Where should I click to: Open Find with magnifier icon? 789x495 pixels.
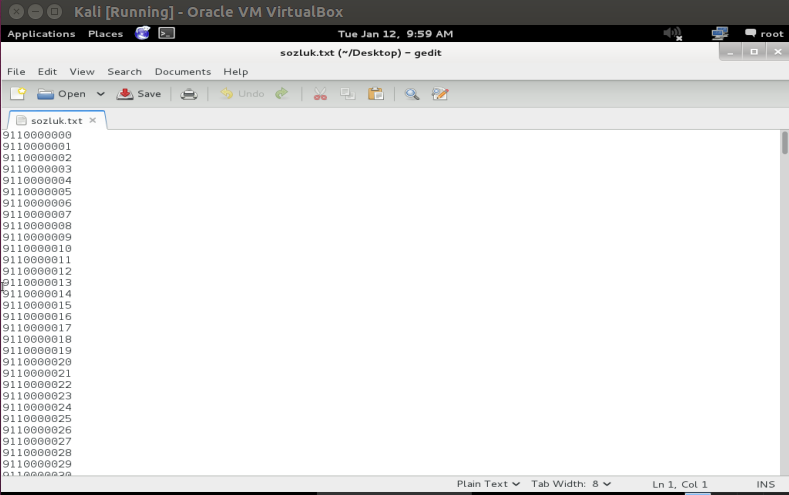(412, 94)
